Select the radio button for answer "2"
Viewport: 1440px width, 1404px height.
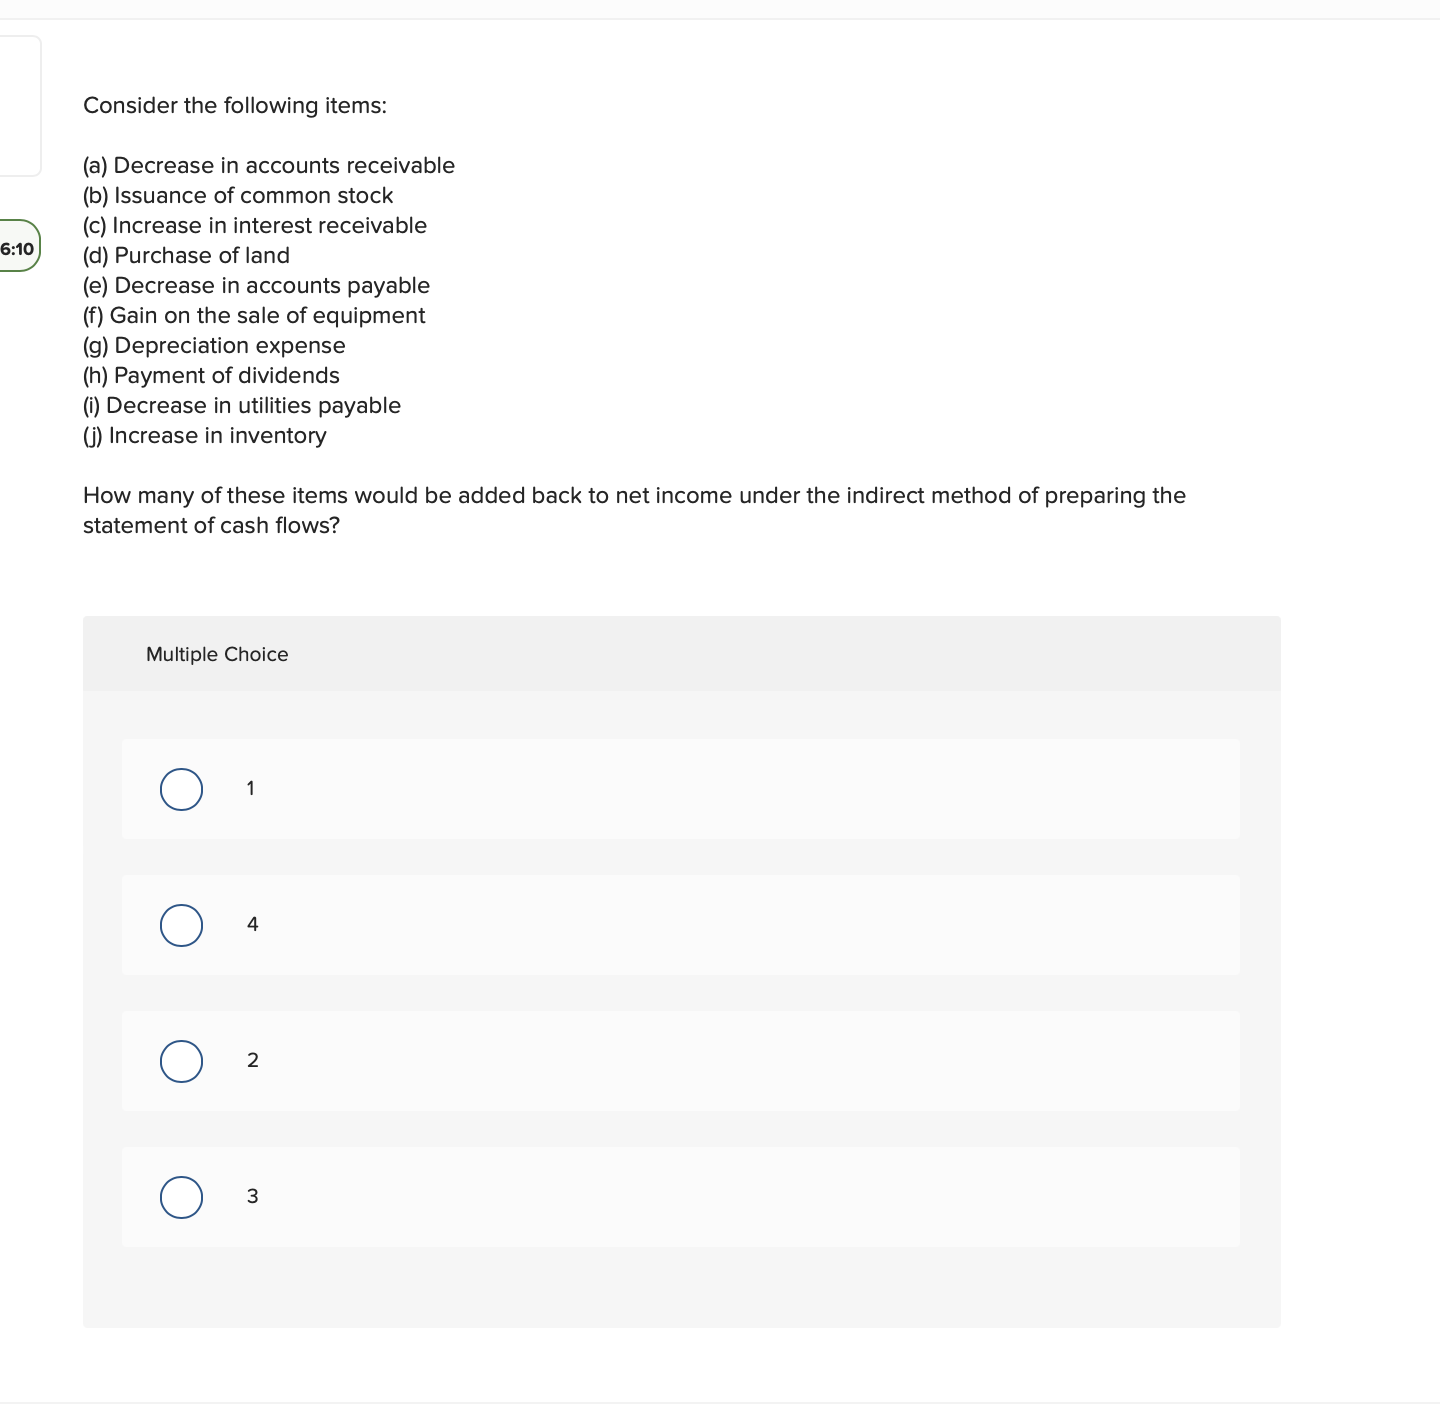click(181, 1061)
